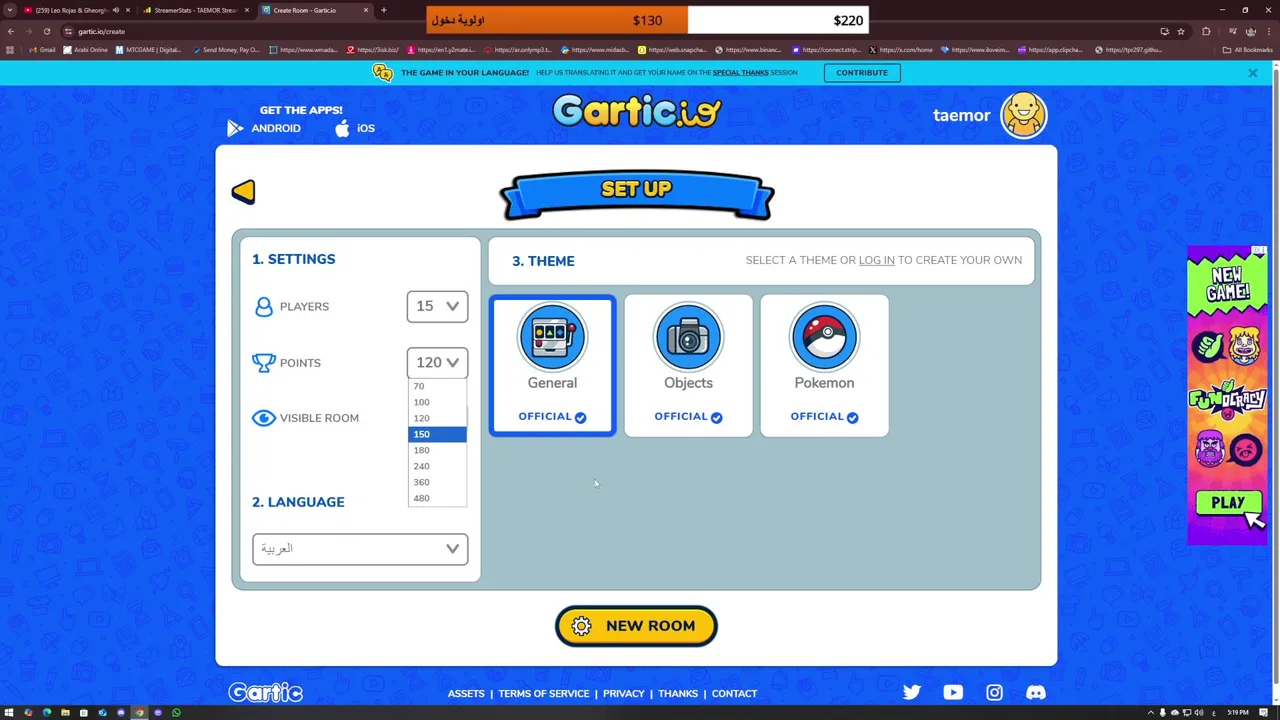Screen dimensions: 1280x720
Task: Select the General theme card
Action: [552, 365]
